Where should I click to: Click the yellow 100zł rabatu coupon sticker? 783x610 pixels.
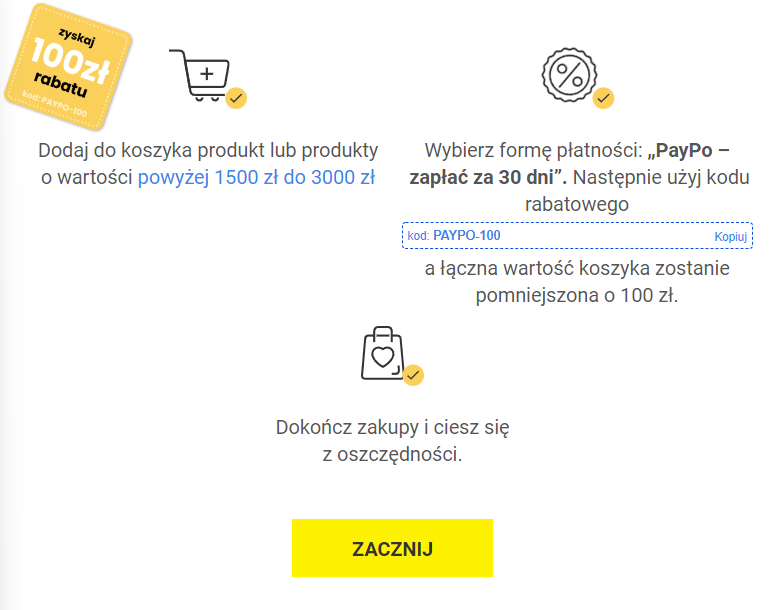[68, 67]
